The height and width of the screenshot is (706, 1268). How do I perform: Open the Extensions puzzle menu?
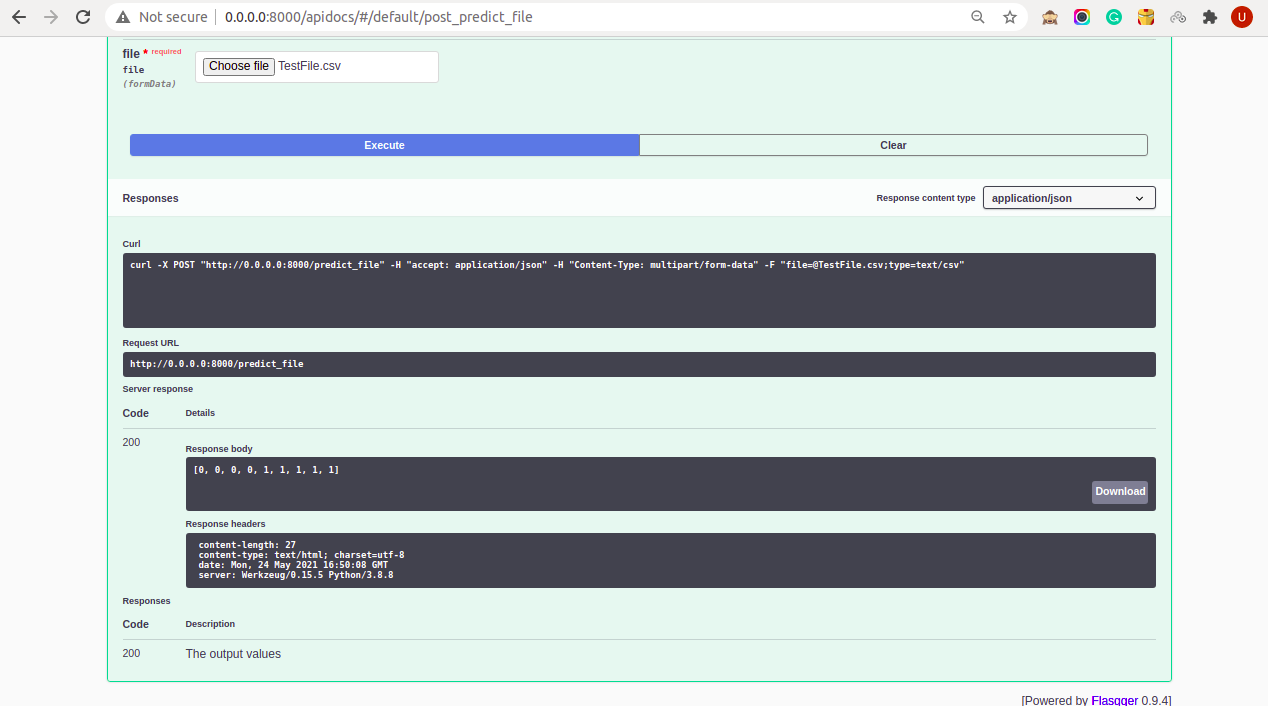[x=1210, y=17]
